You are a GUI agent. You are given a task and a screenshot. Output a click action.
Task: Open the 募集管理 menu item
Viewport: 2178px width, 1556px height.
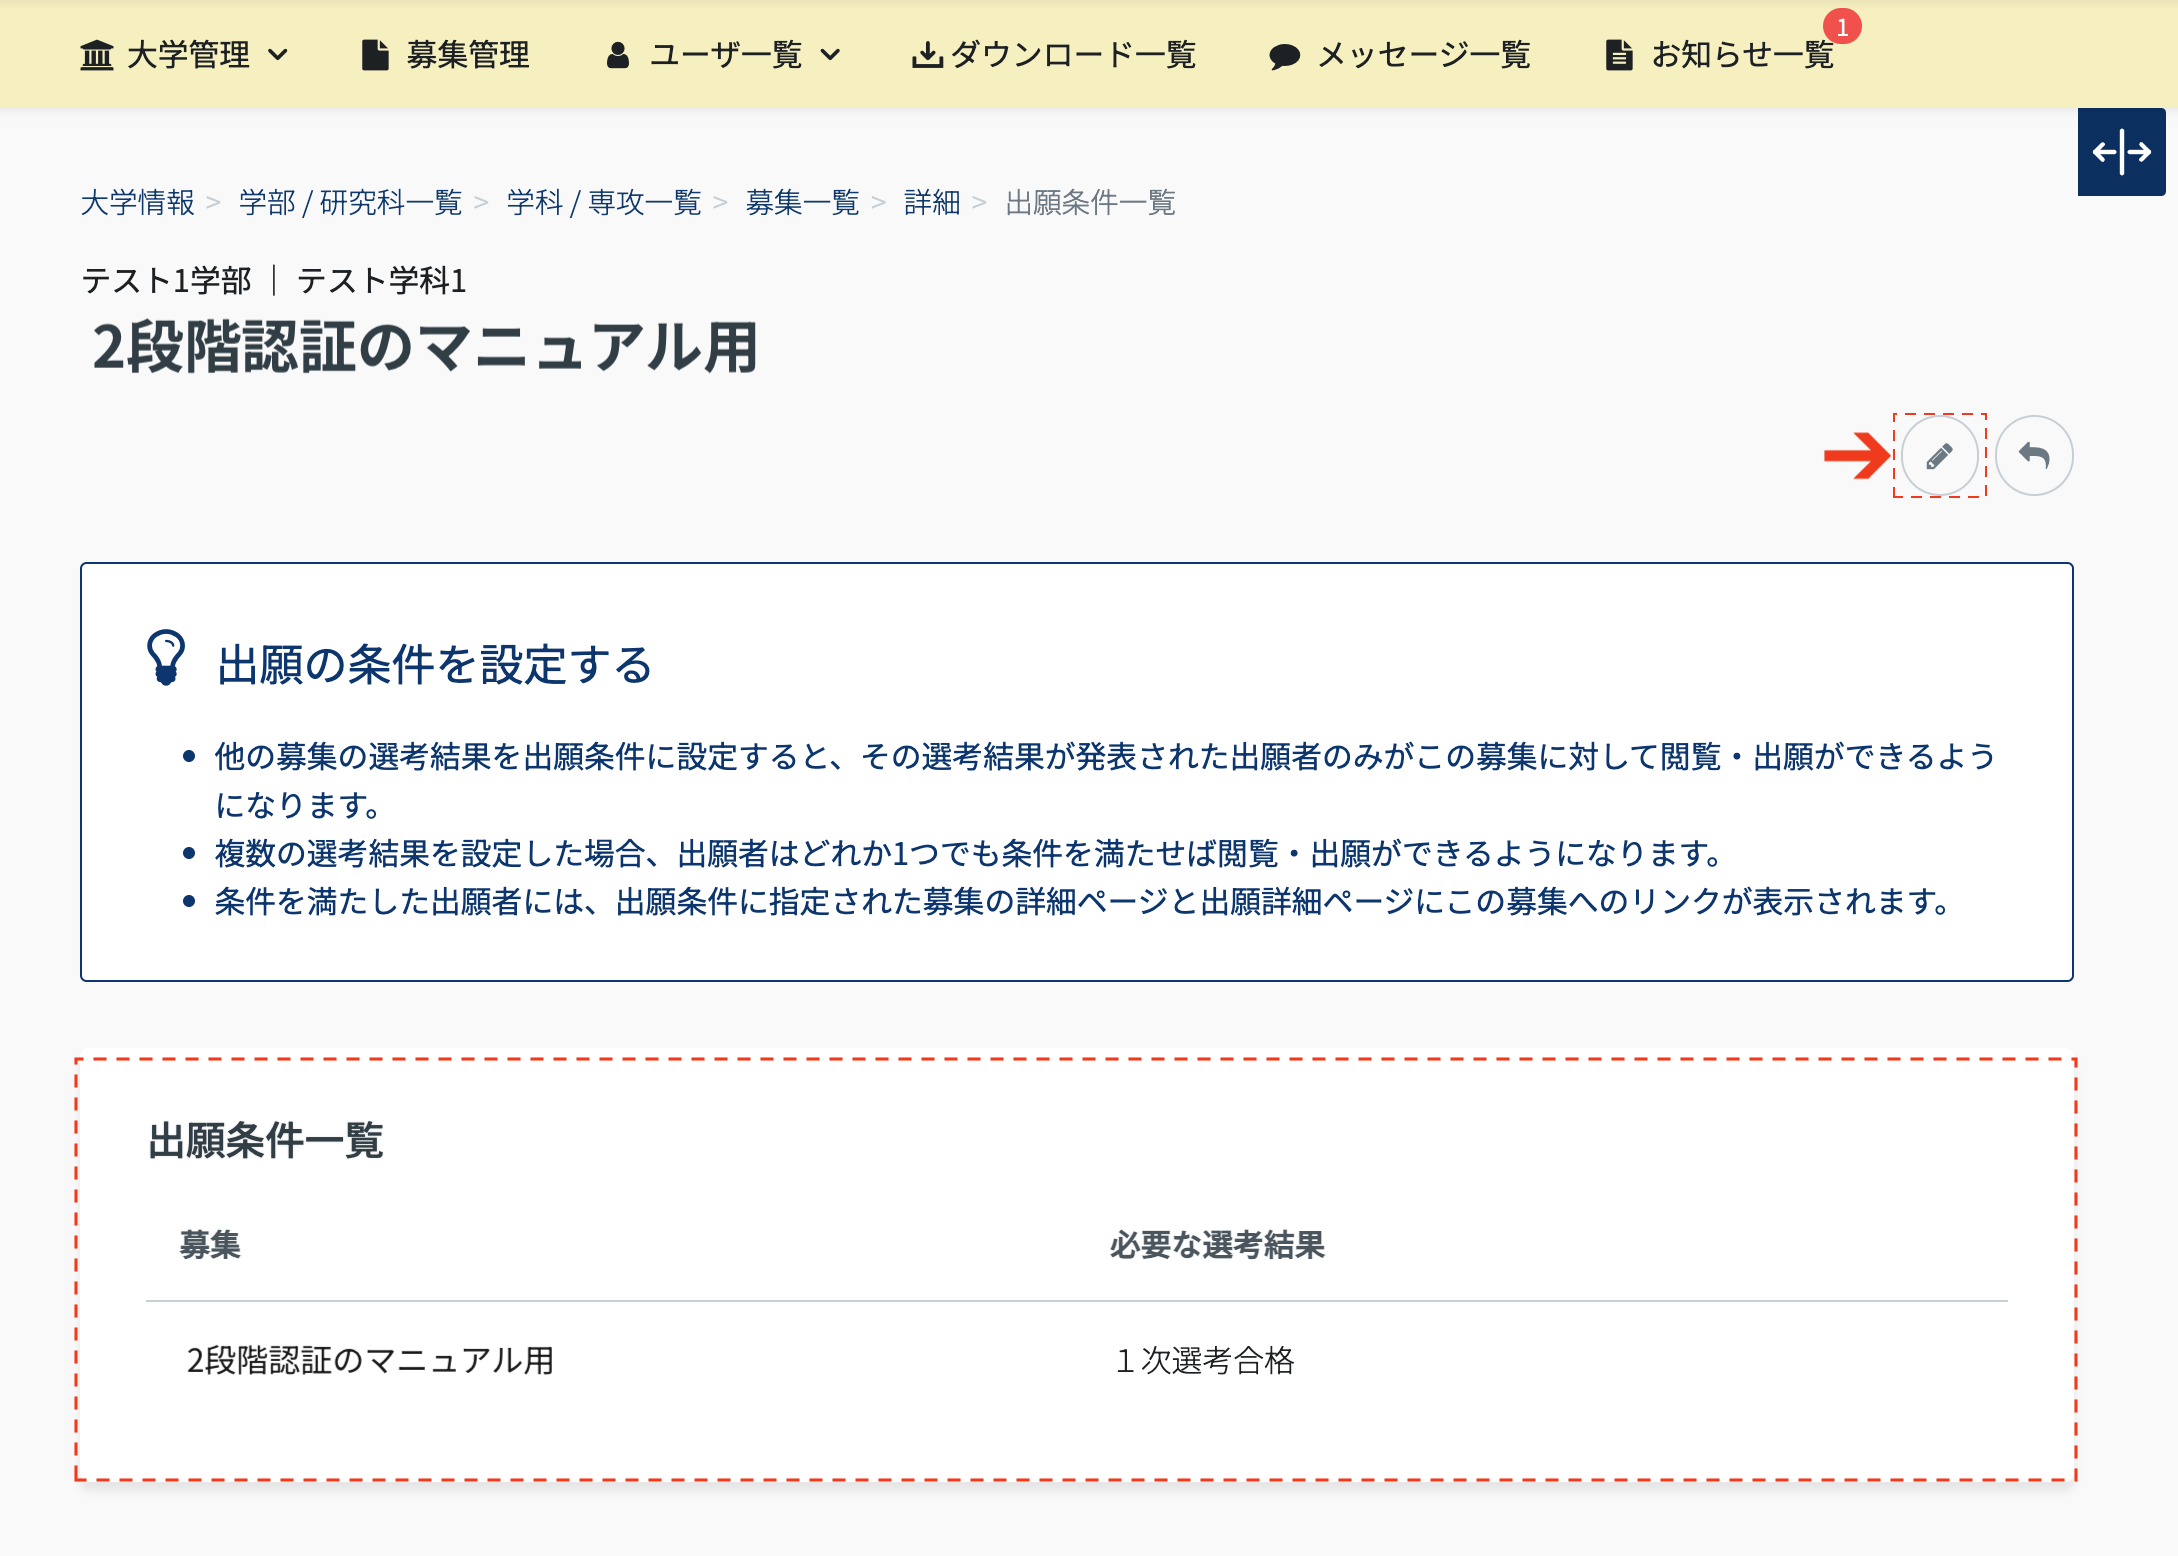point(467,55)
